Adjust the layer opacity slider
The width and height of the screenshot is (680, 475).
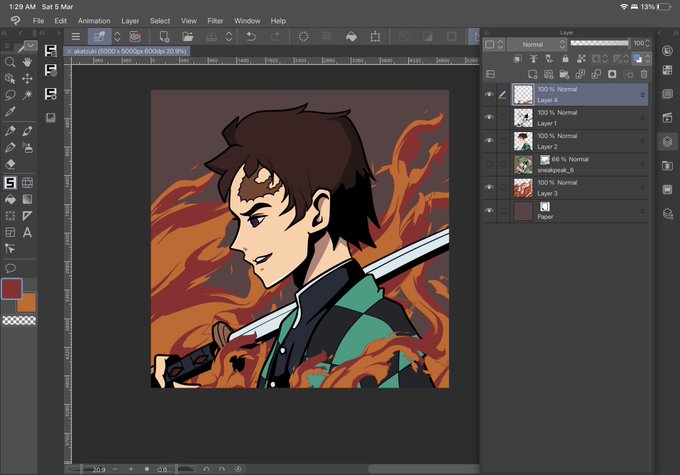[599, 43]
